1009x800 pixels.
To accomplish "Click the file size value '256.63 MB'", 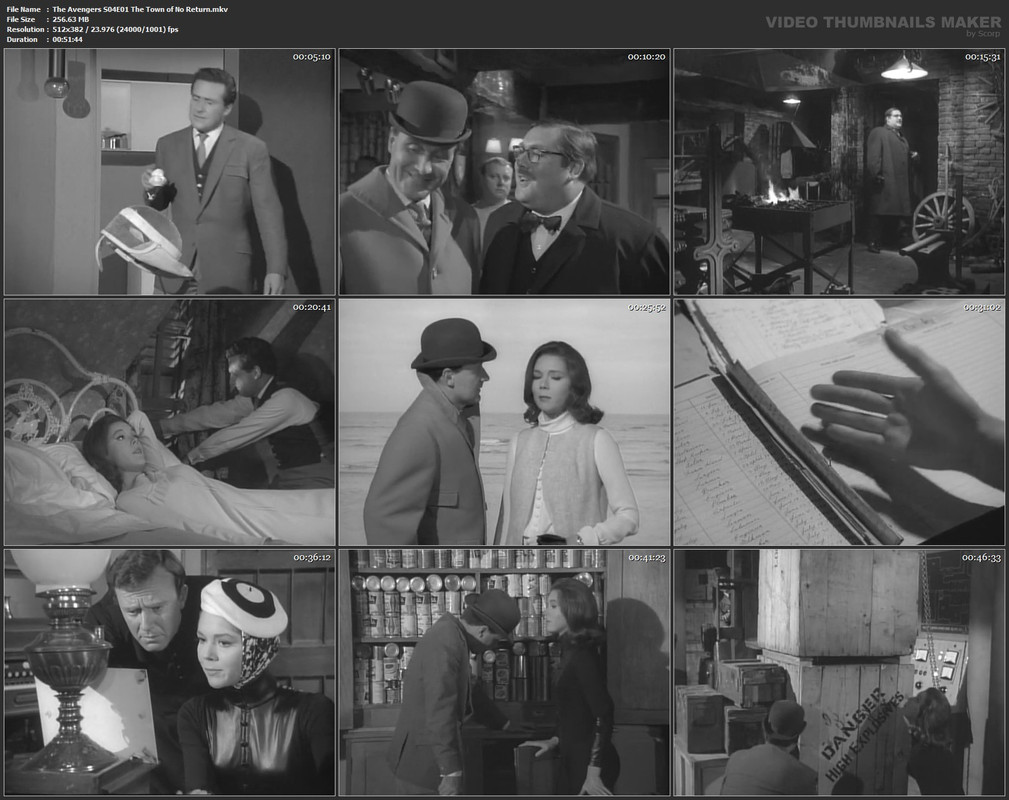I will click(71, 19).
